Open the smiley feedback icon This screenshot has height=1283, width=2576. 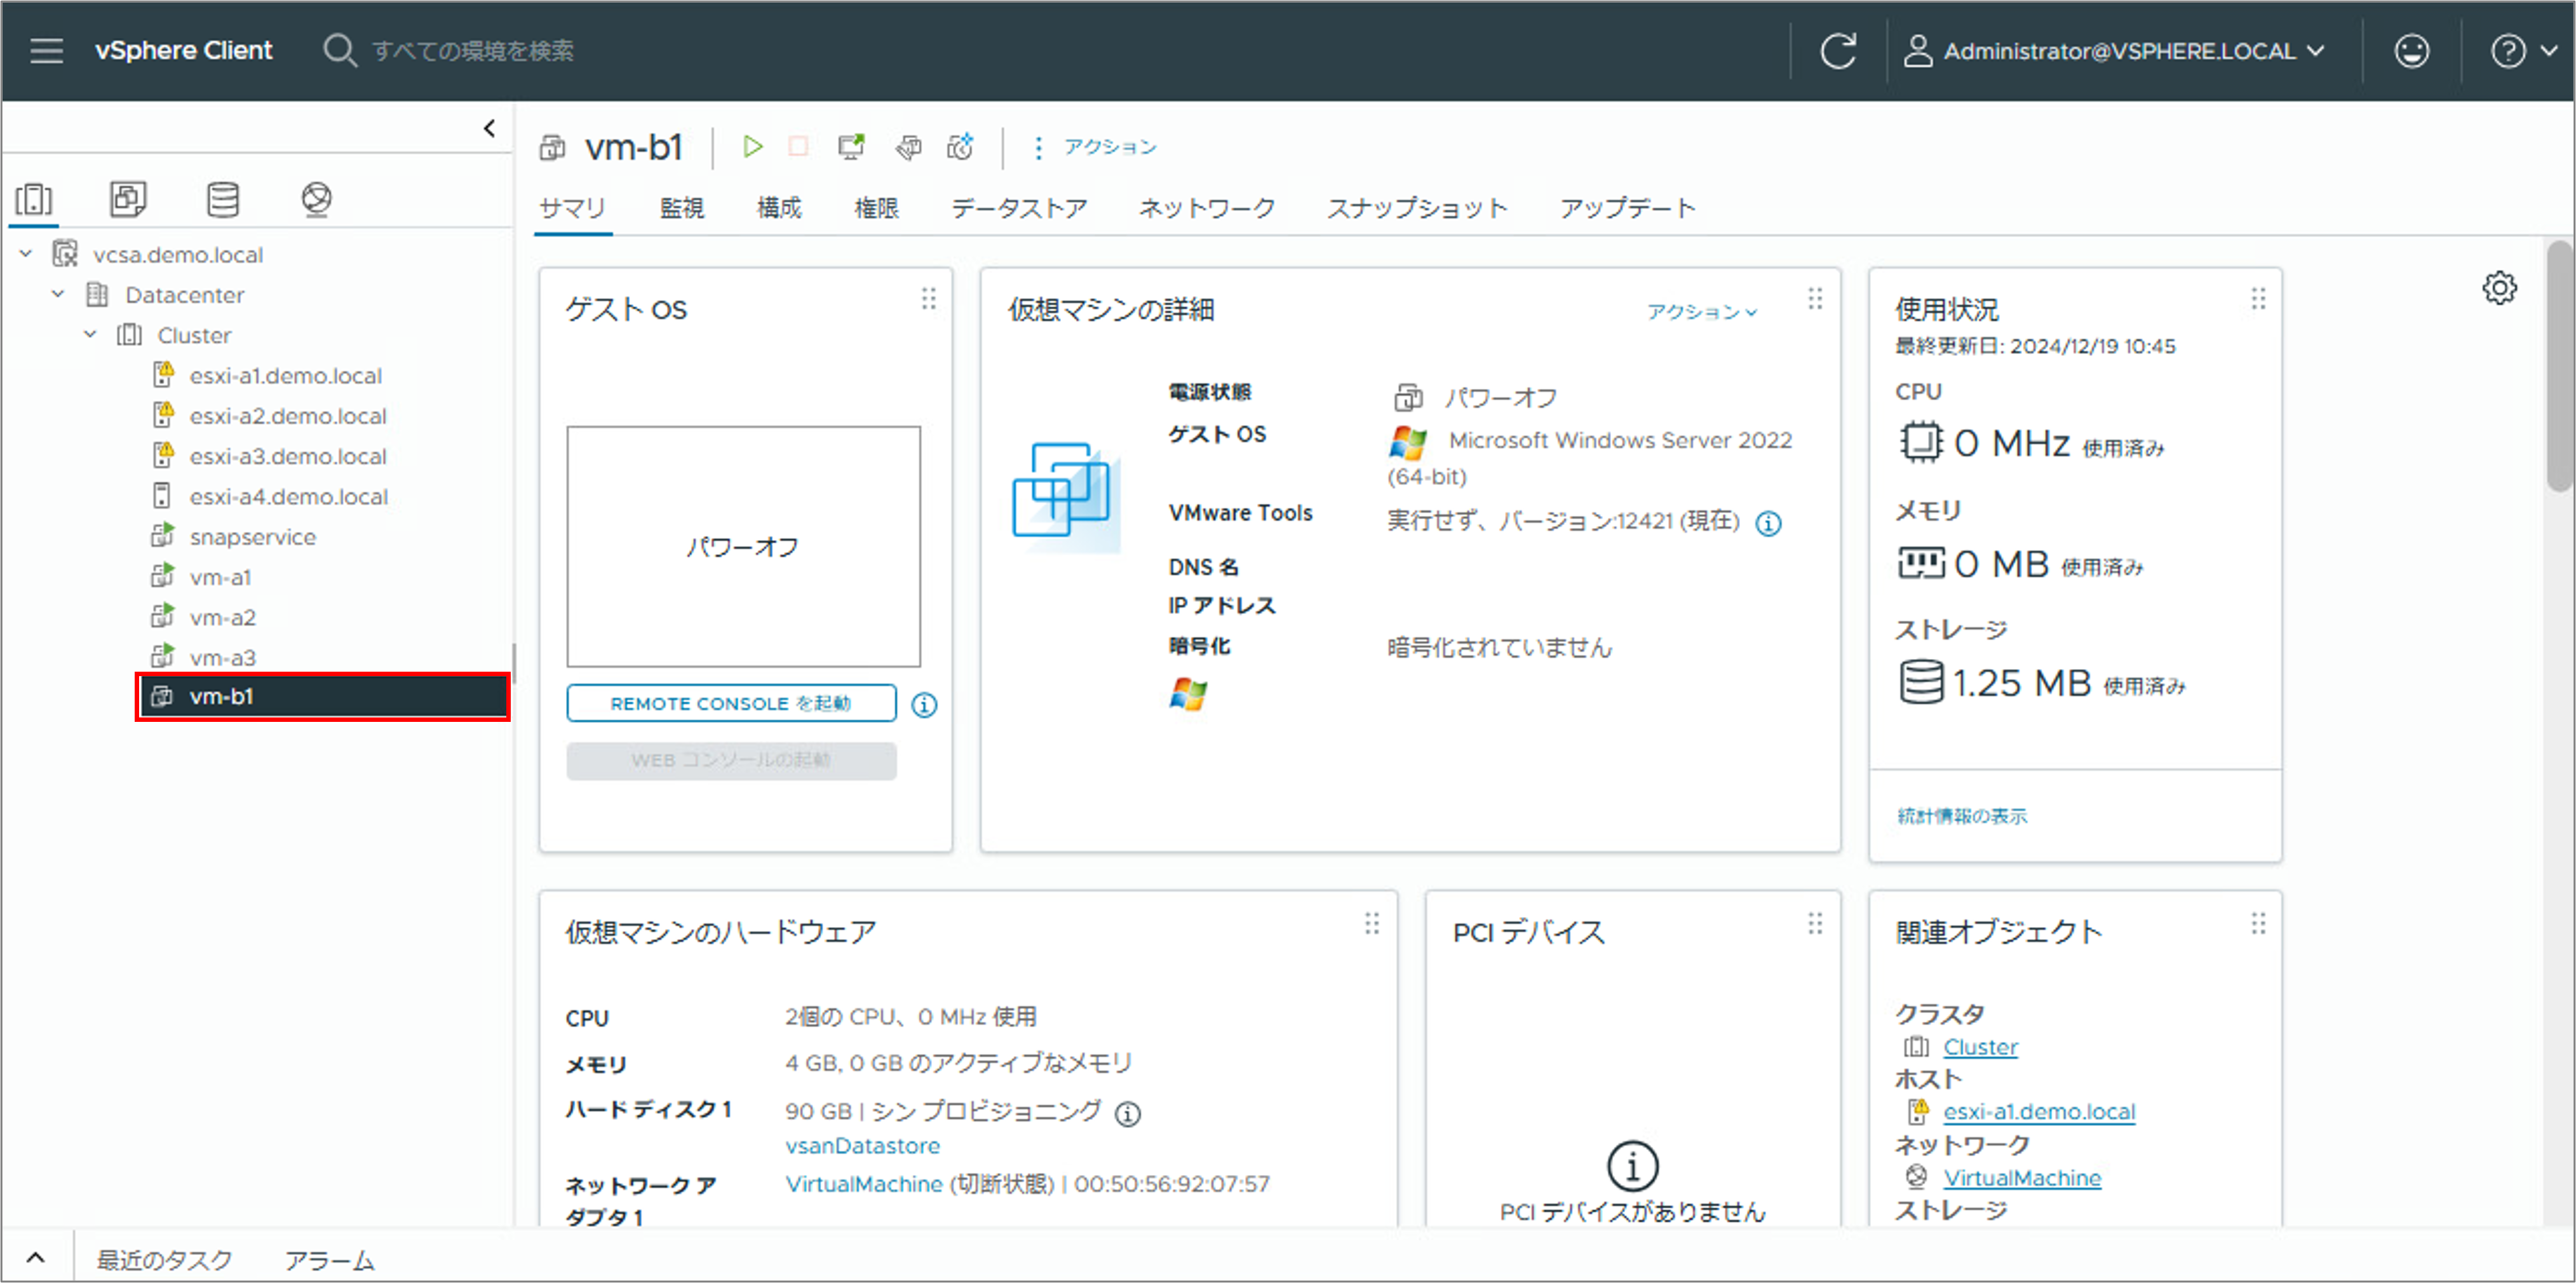pos(2411,51)
